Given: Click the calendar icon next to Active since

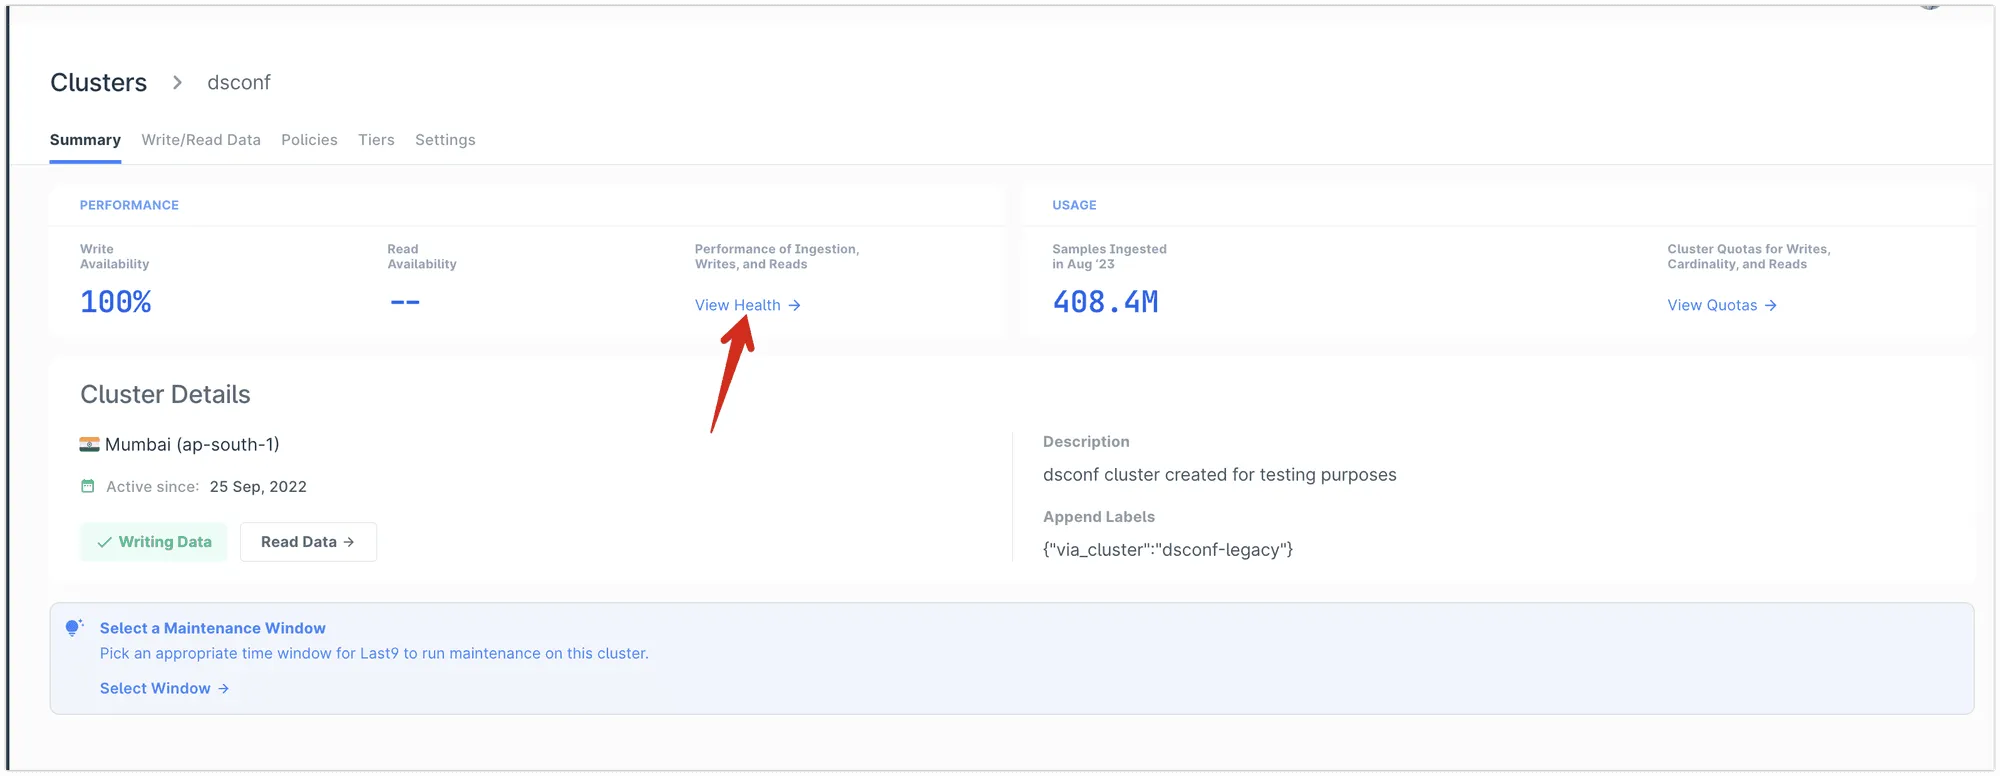Looking at the screenshot, I should tap(88, 486).
